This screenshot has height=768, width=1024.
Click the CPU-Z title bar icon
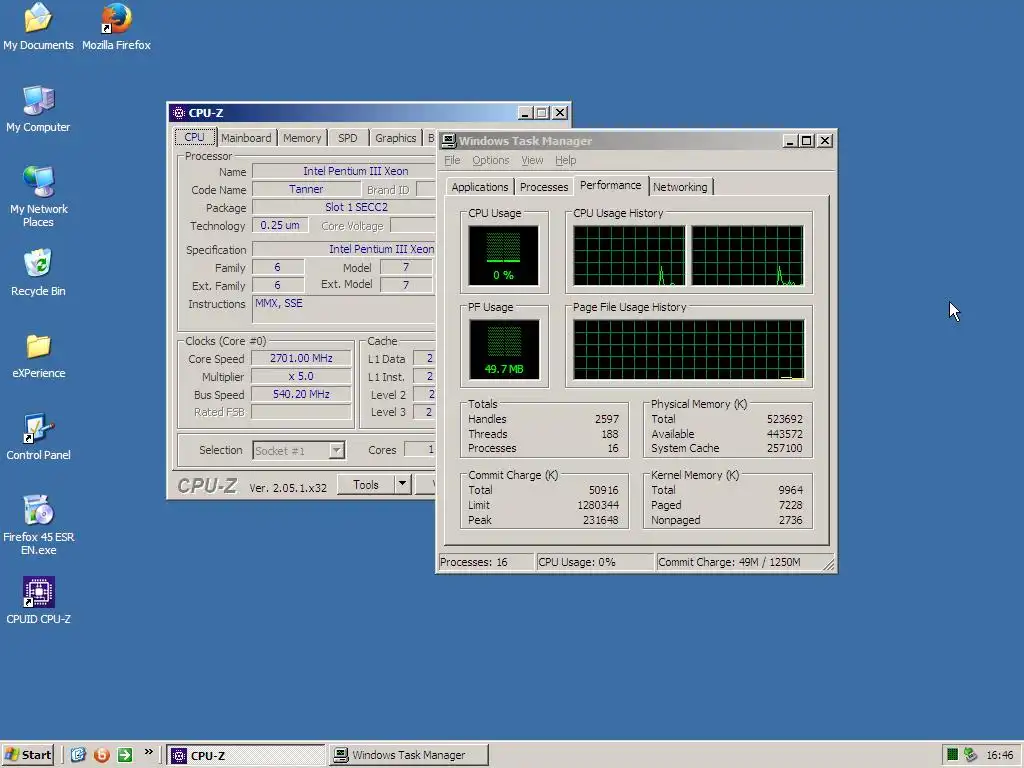pyautogui.click(x=178, y=113)
